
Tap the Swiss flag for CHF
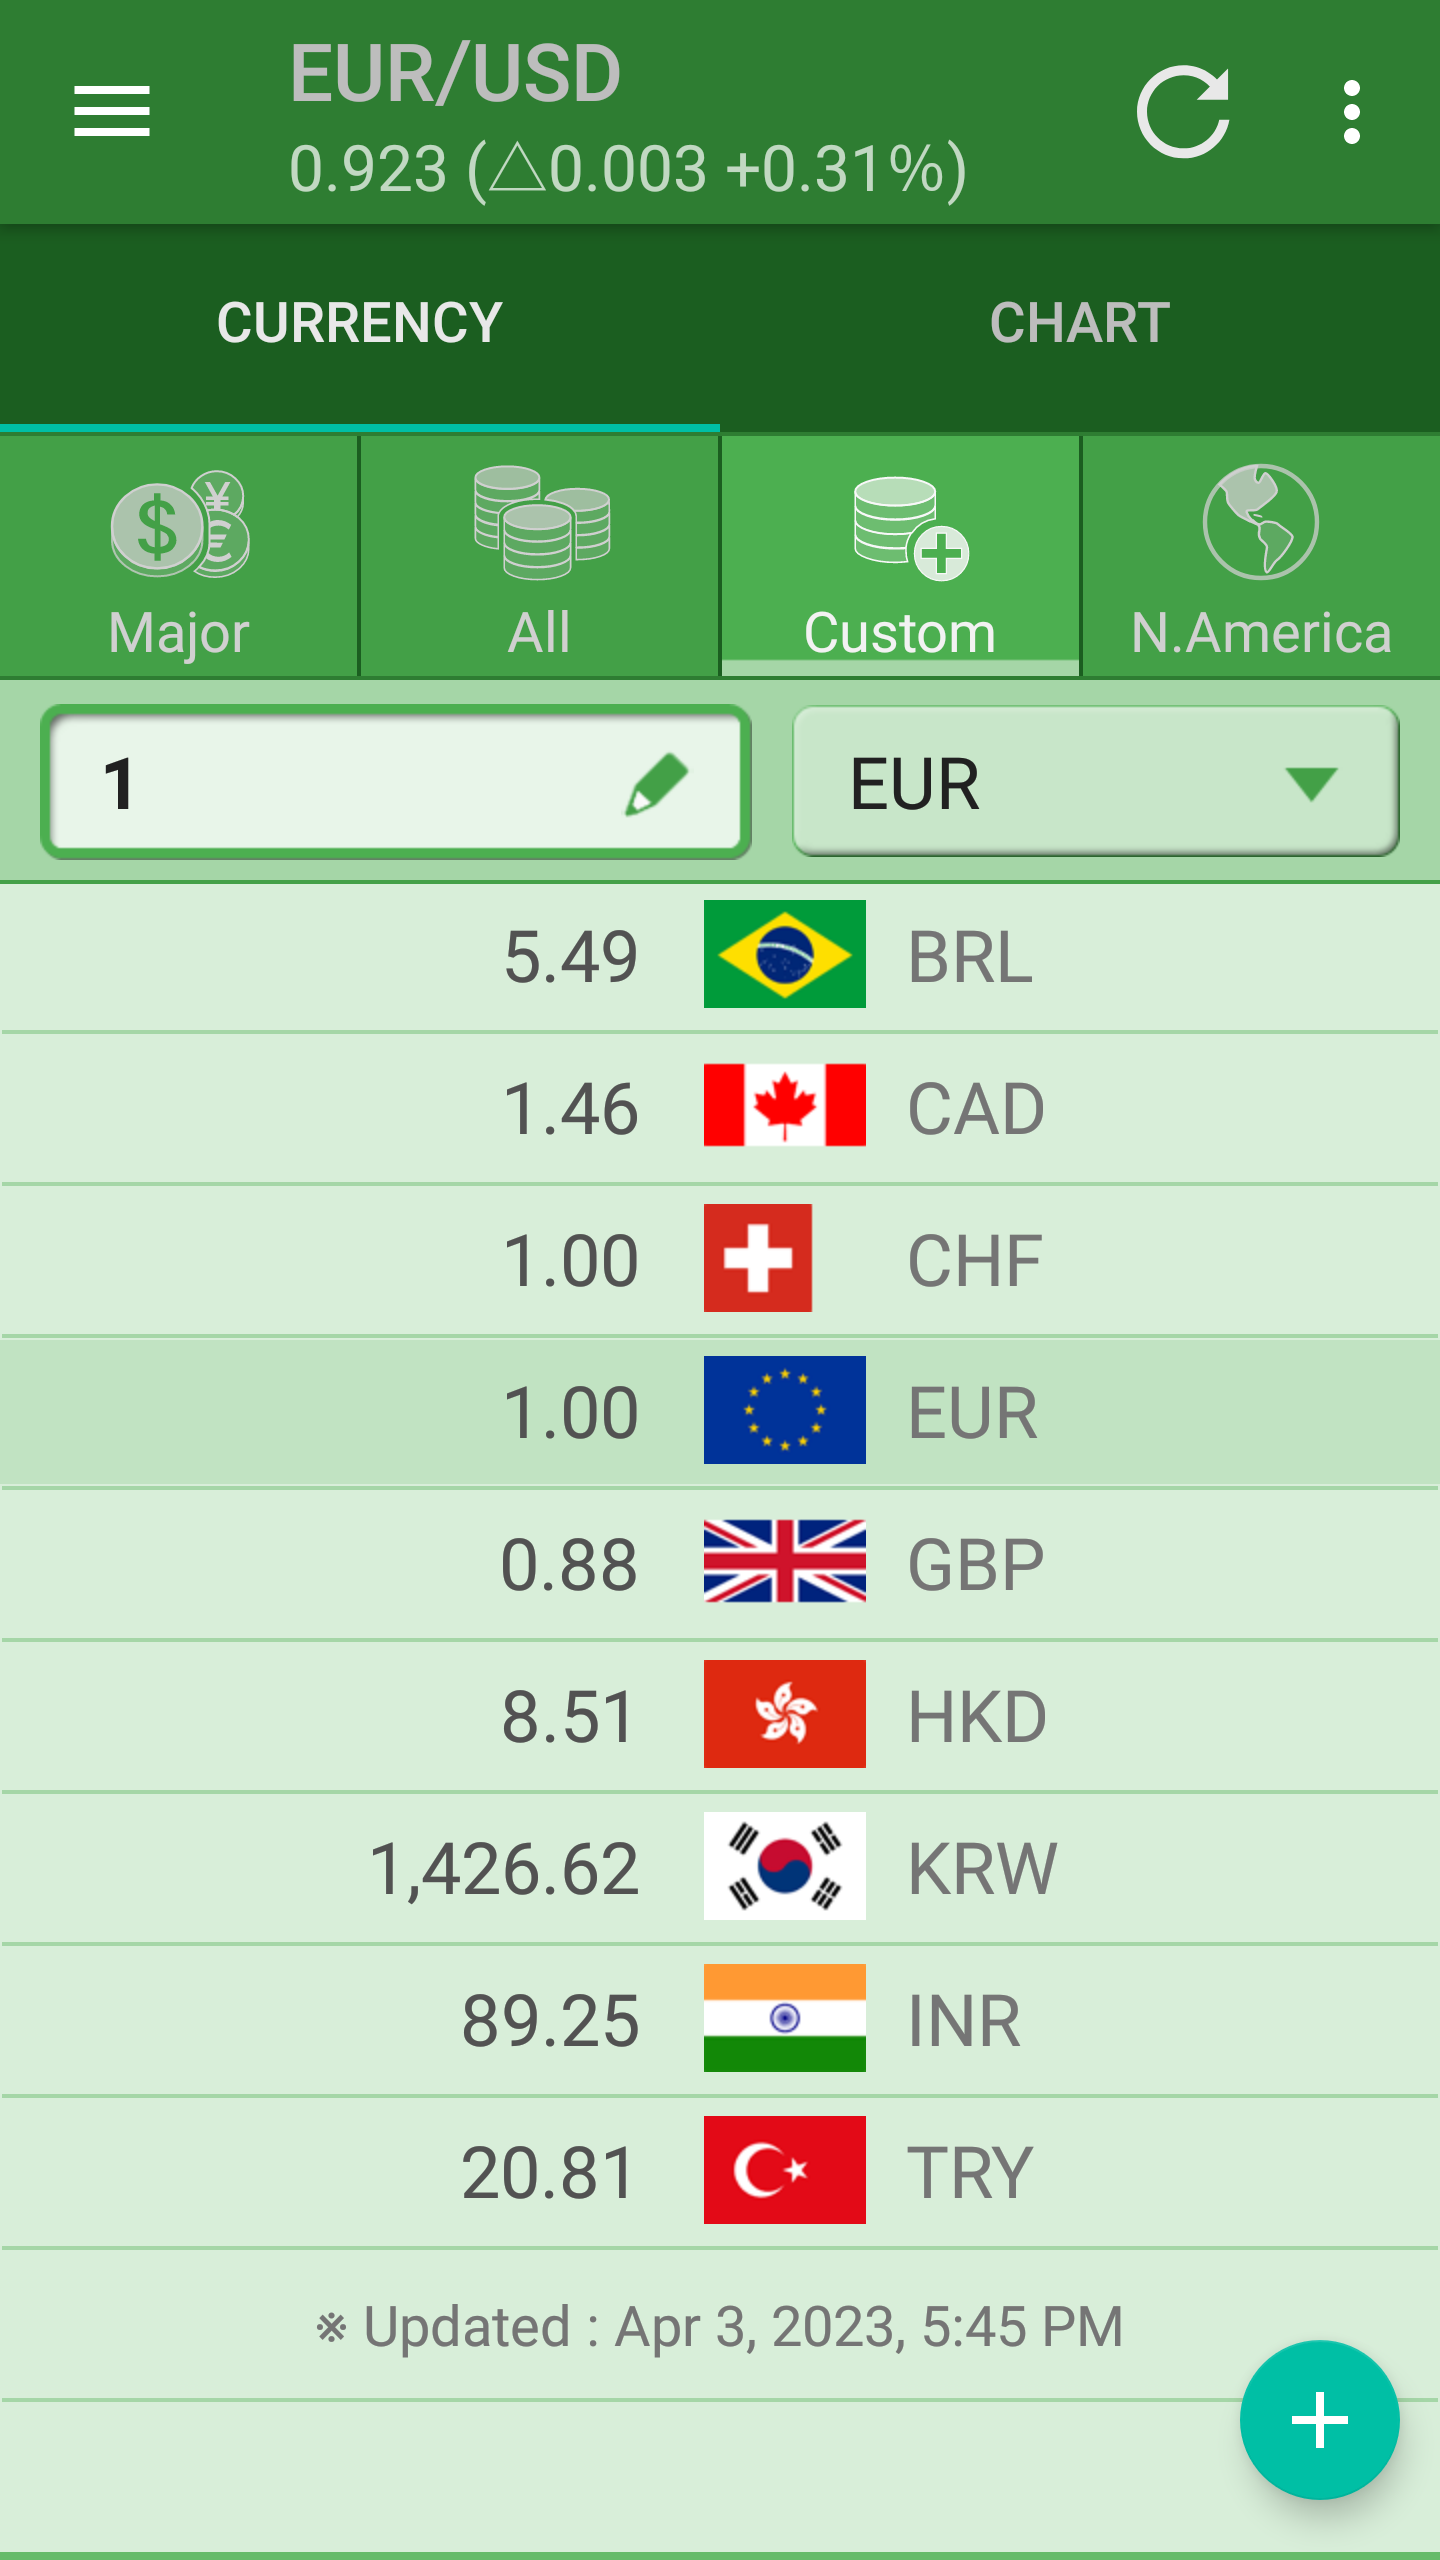click(x=758, y=1258)
